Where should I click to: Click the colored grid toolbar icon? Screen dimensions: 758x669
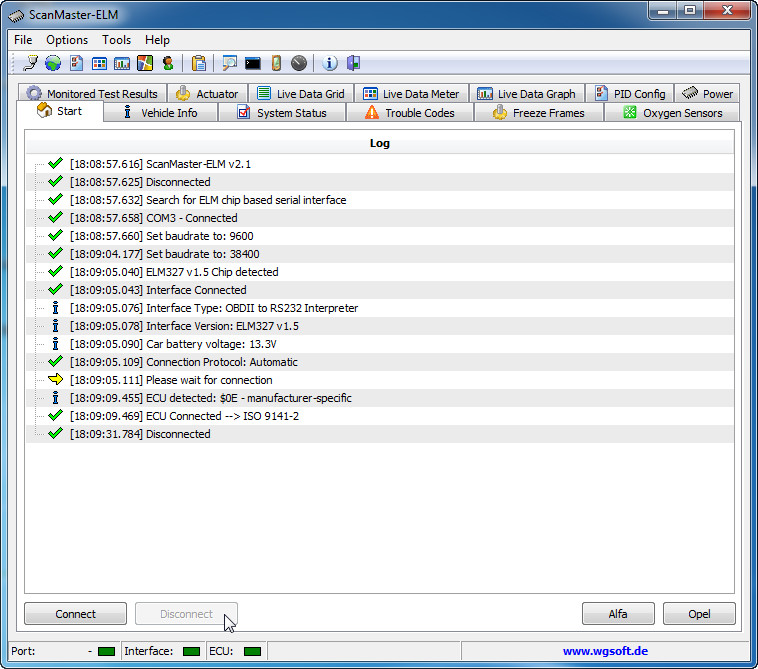[x=100, y=63]
